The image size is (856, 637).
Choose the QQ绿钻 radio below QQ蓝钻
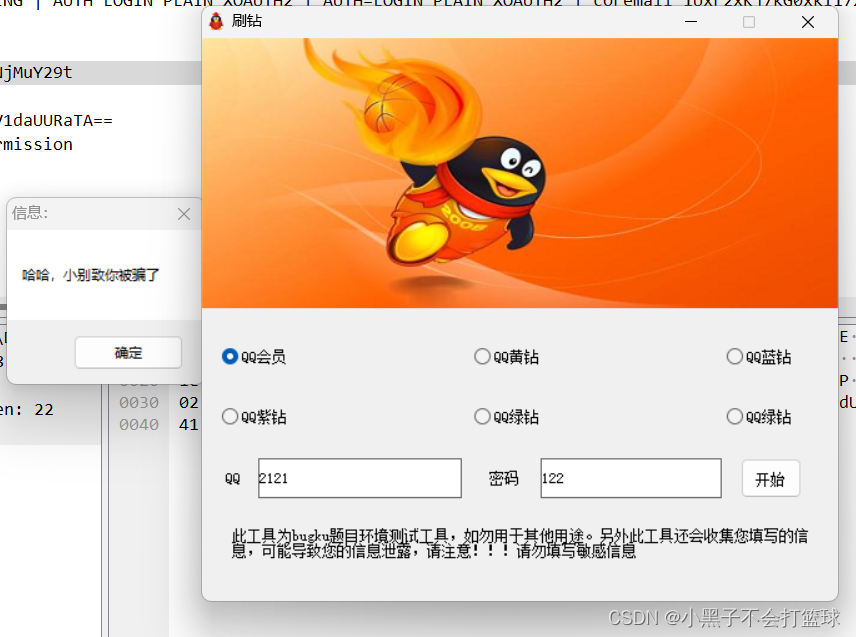click(x=759, y=417)
